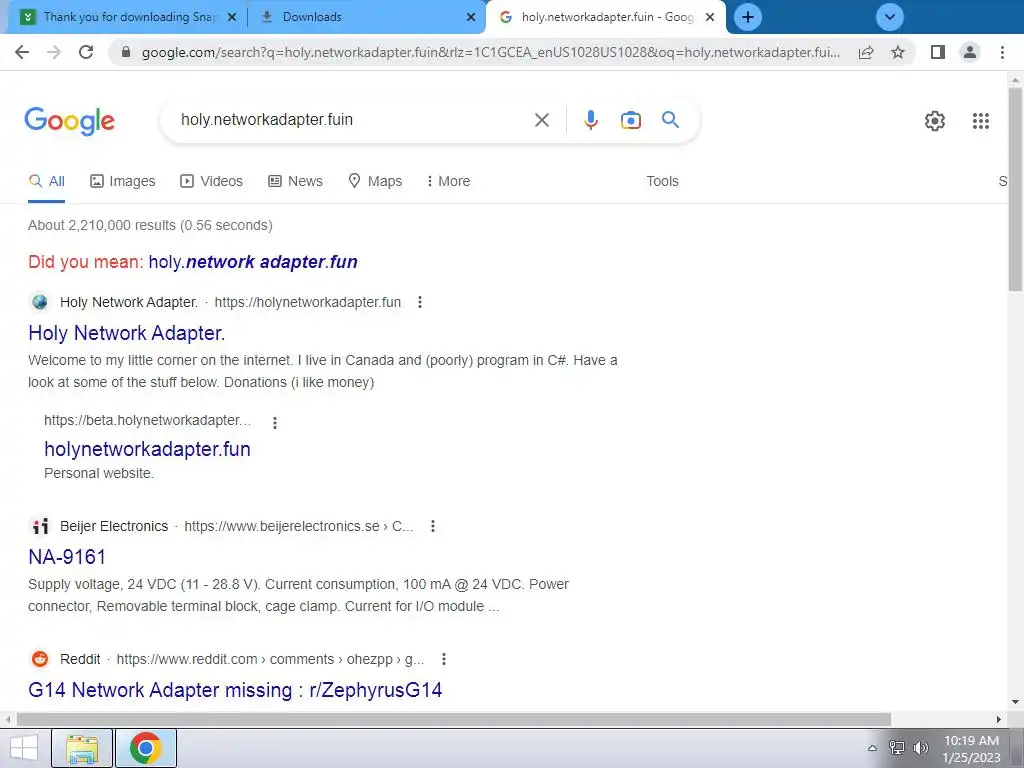This screenshot has height=768, width=1024.
Task: Open Google settings gear icon
Action: click(935, 121)
